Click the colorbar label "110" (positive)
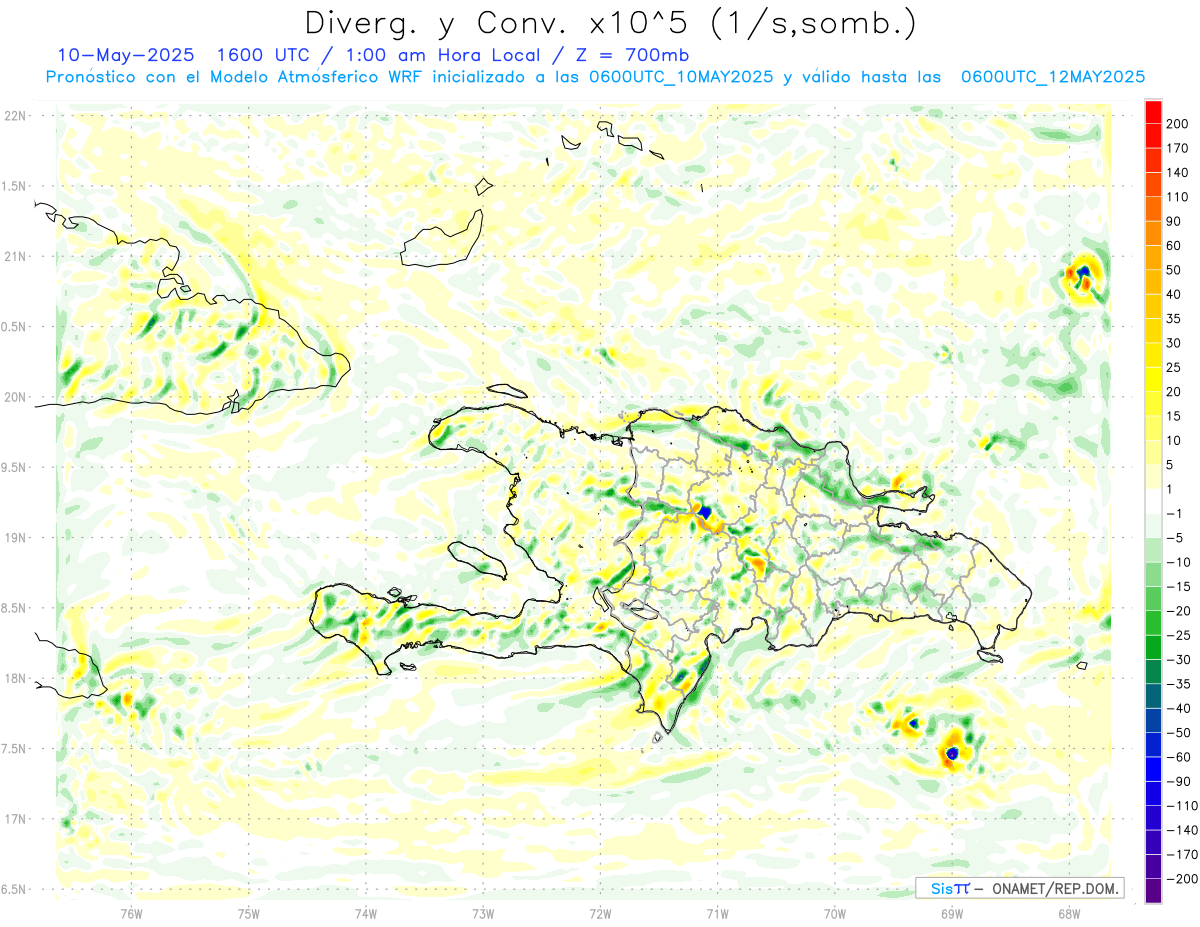 (x=1177, y=197)
